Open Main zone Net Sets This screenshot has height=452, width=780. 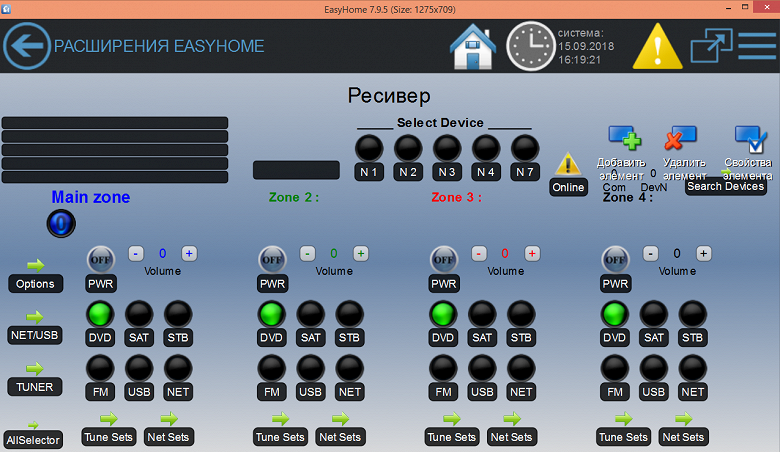click(x=168, y=437)
